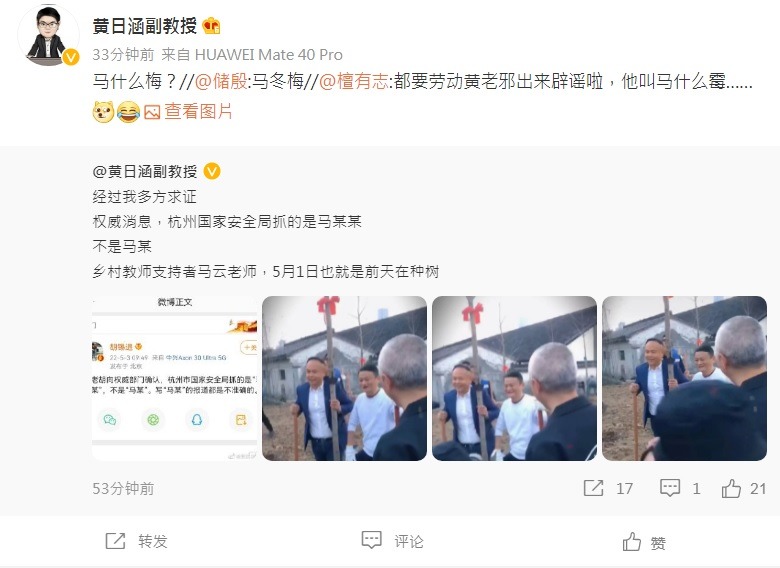This screenshot has height=568, width=780.
Task: Open the second tree-planting photo thumbnail
Action: tap(344, 378)
